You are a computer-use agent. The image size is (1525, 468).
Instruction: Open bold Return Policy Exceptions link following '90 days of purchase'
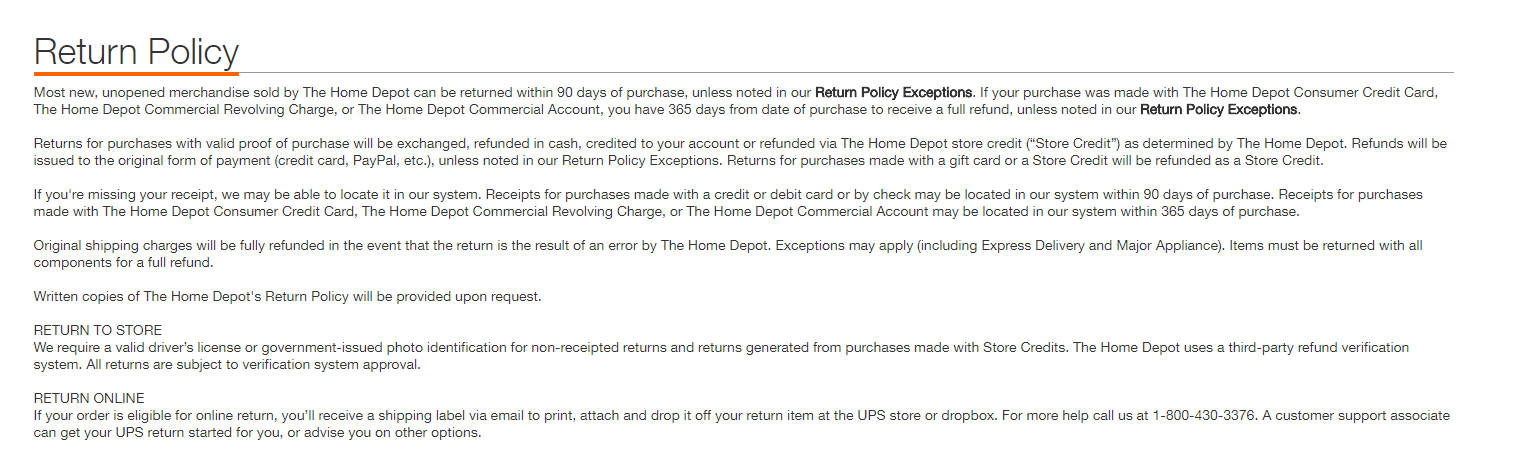coord(893,92)
